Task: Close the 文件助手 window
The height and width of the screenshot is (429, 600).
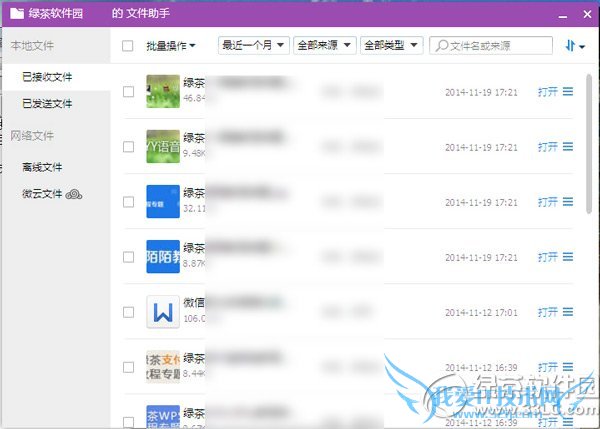Action: [x=587, y=15]
